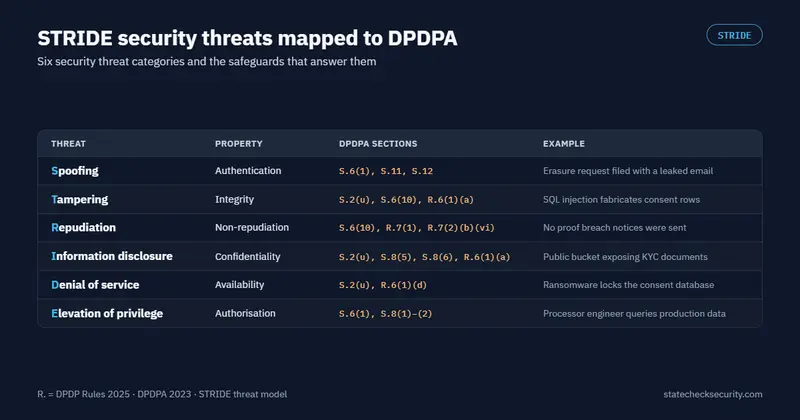Click the PROPERTY column header

click(238, 144)
